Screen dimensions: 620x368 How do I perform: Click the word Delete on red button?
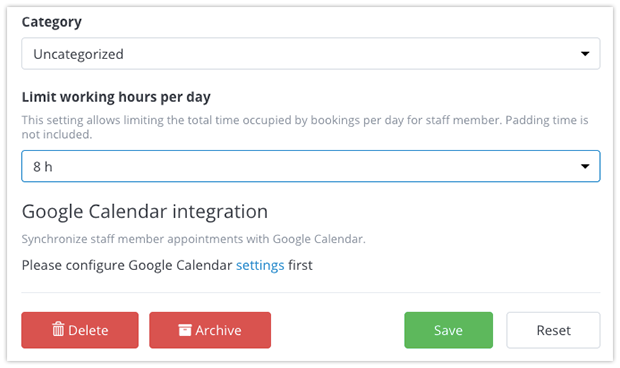(x=88, y=330)
